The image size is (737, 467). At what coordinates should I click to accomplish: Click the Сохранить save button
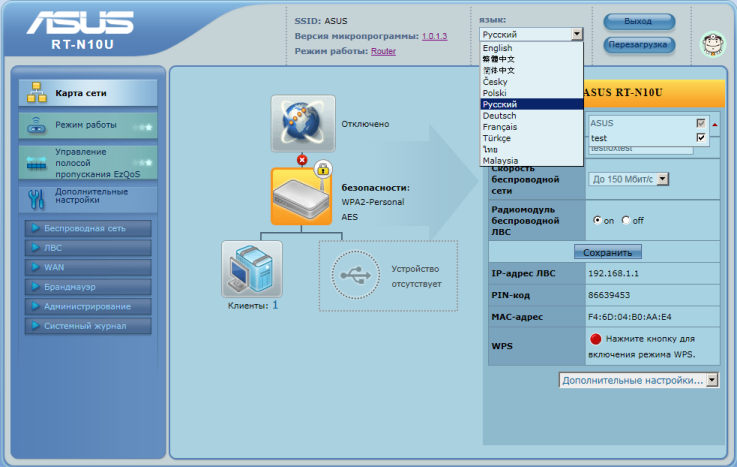608,252
